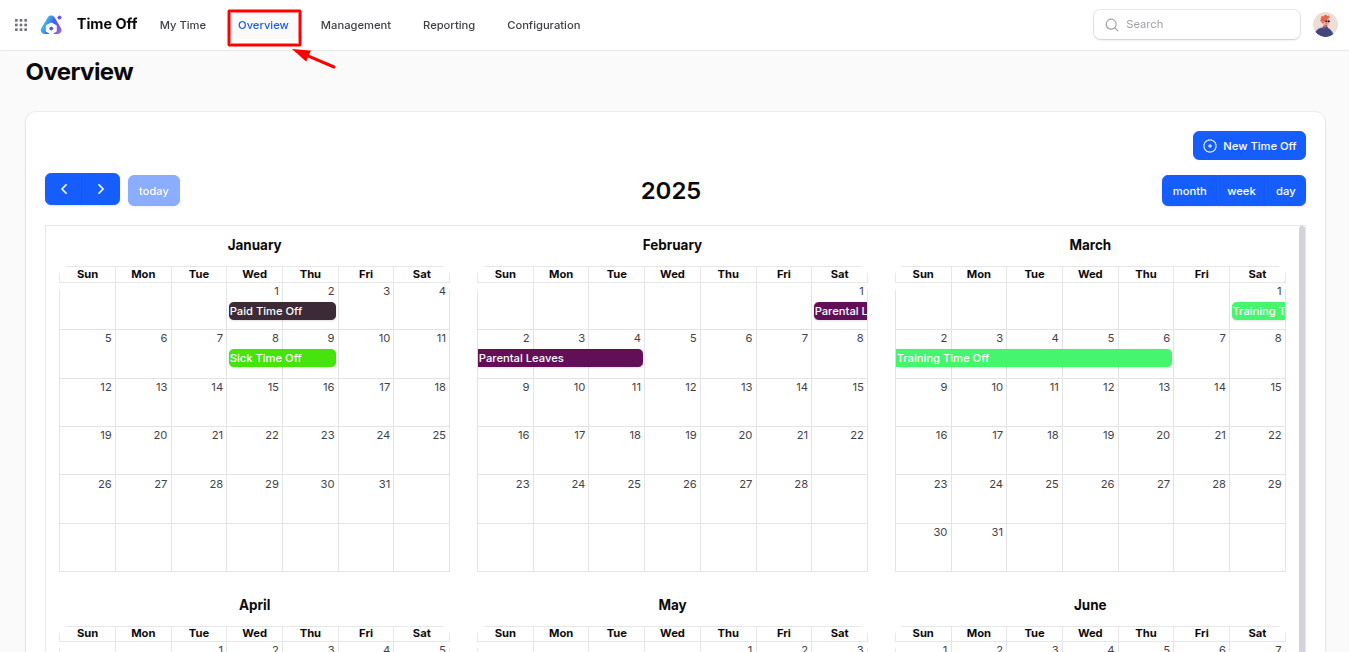Type in the Search input field
This screenshot has height=652, width=1349.
[1205, 25]
